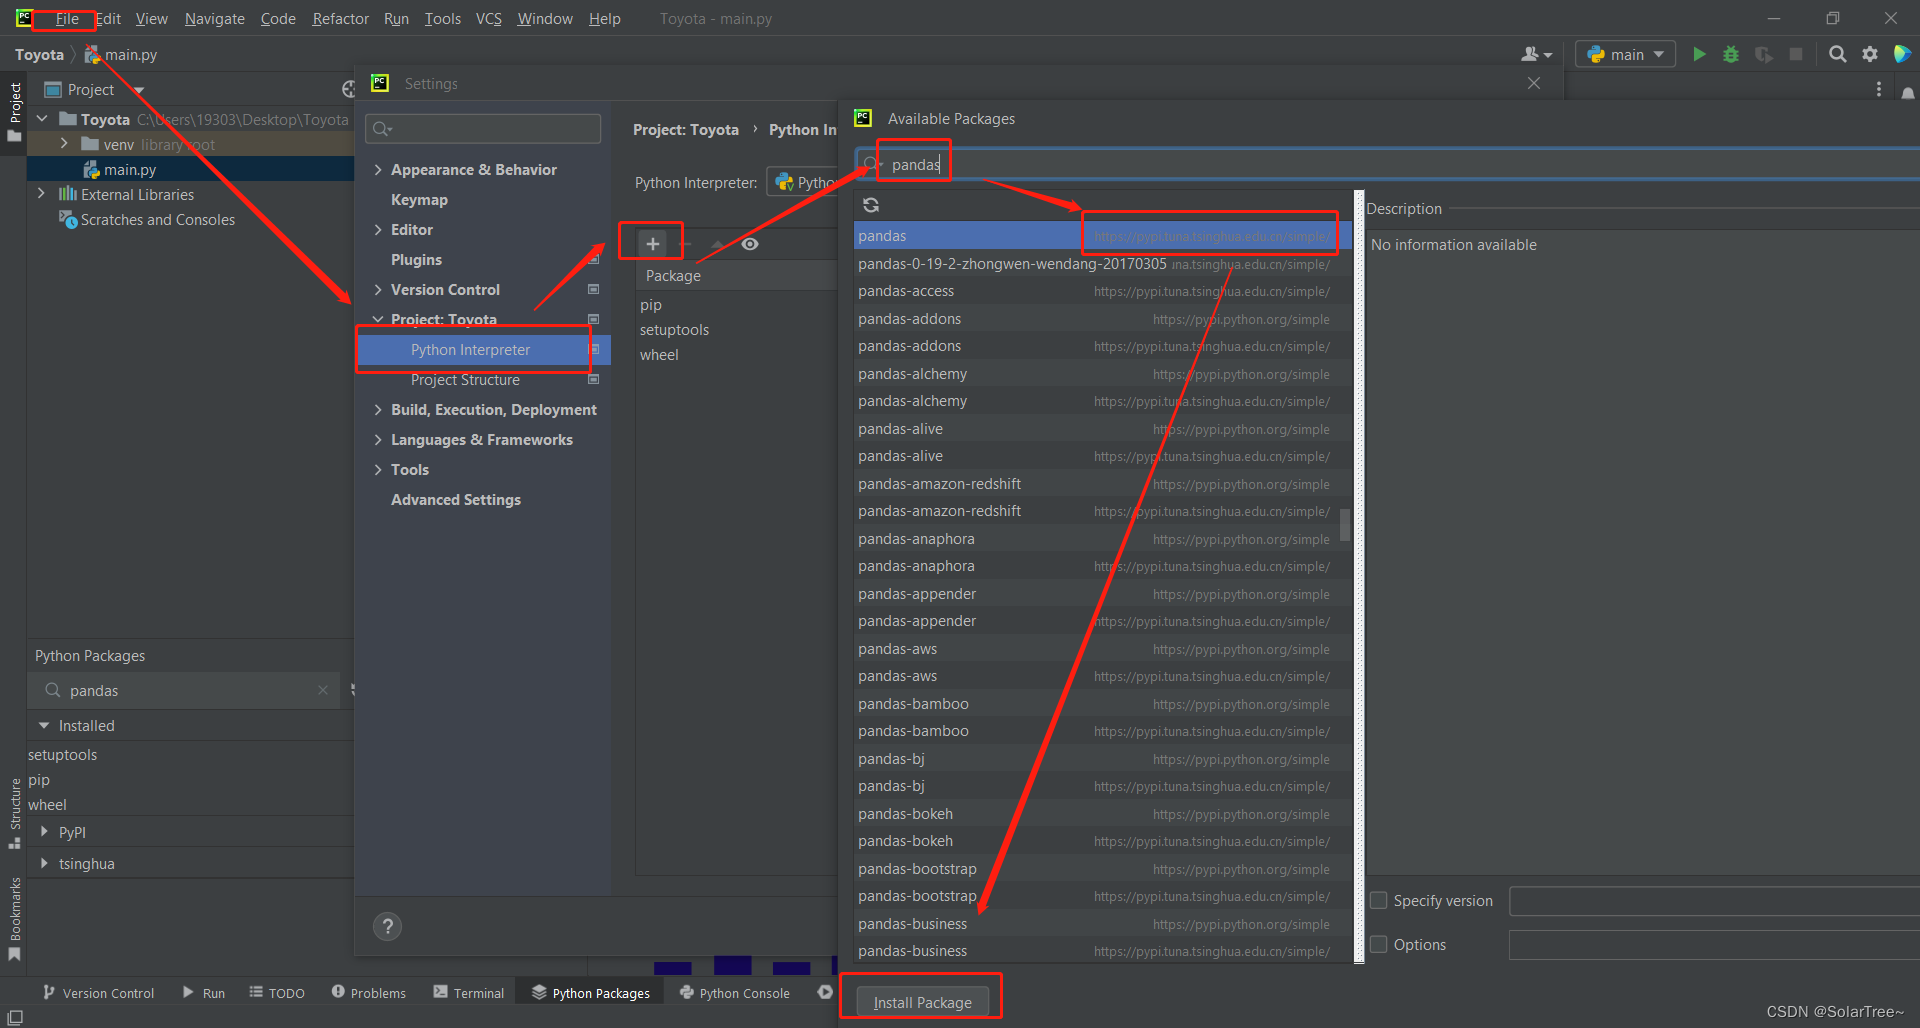
Task: Open Scratches and Consoles node
Action: [157, 220]
